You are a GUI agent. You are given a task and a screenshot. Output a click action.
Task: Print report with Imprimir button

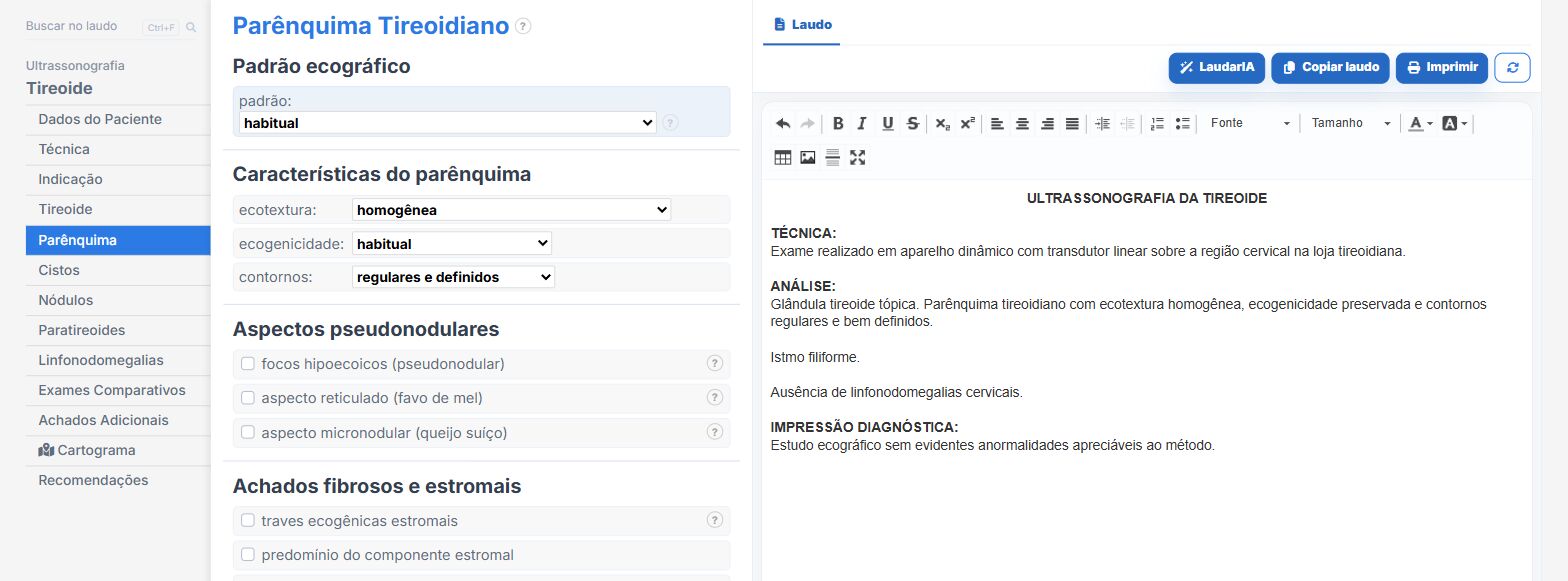pos(1442,67)
